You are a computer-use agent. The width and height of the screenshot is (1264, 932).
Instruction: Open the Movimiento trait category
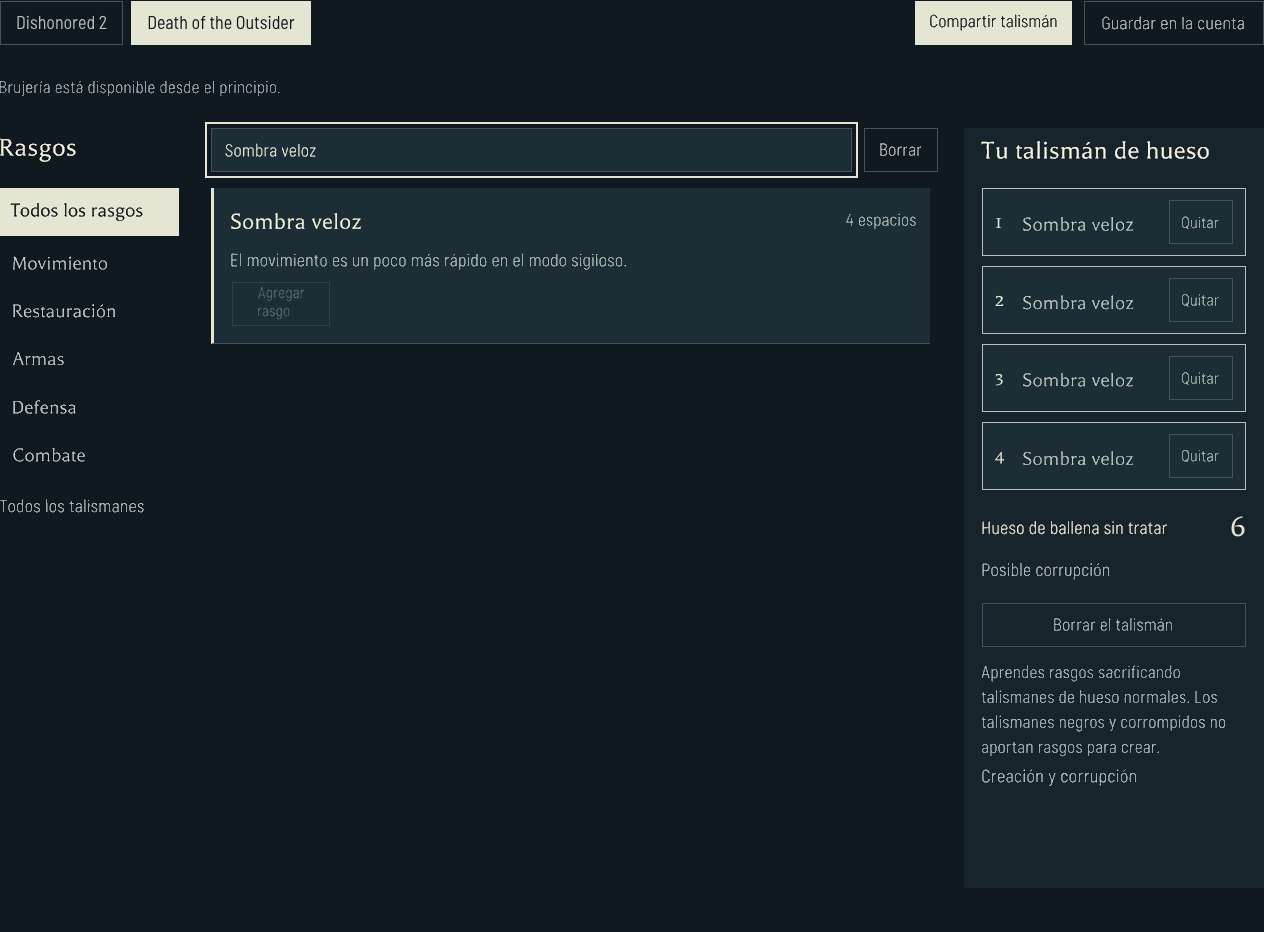60,263
